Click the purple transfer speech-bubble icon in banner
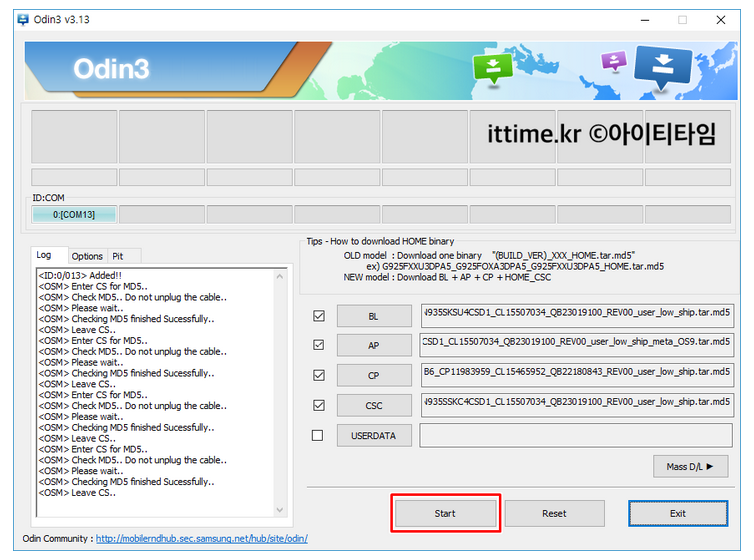Viewport: 754px width, 560px height. [x=614, y=61]
